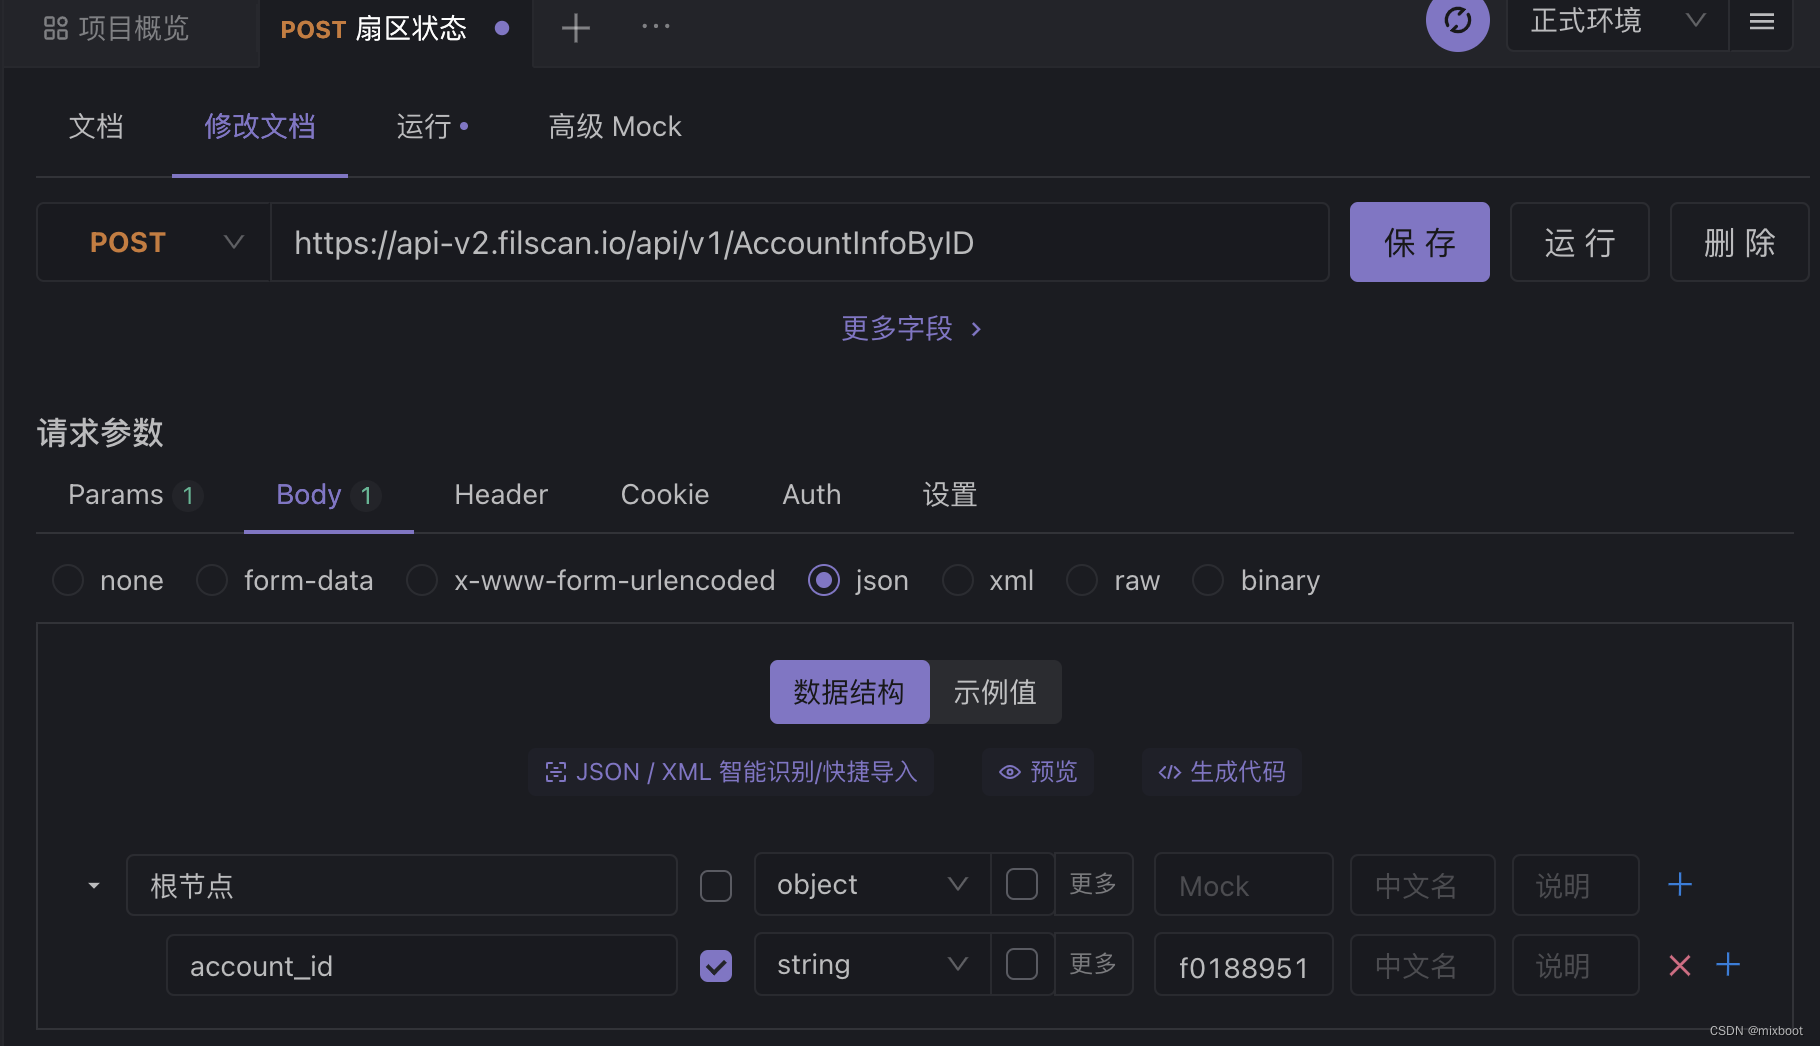Viewport: 1820px width, 1046px height.
Task: Open the Cookie tab
Action: (x=665, y=495)
